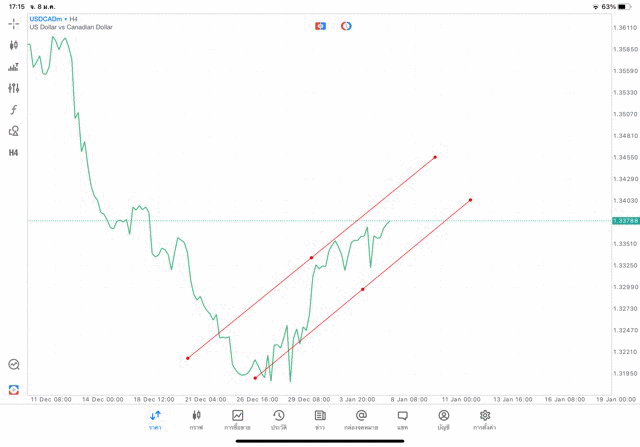Screen dimensions: 640x447
Task: Open the ข่าว (News) tab
Action: pyautogui.click(x=320, y=420)
